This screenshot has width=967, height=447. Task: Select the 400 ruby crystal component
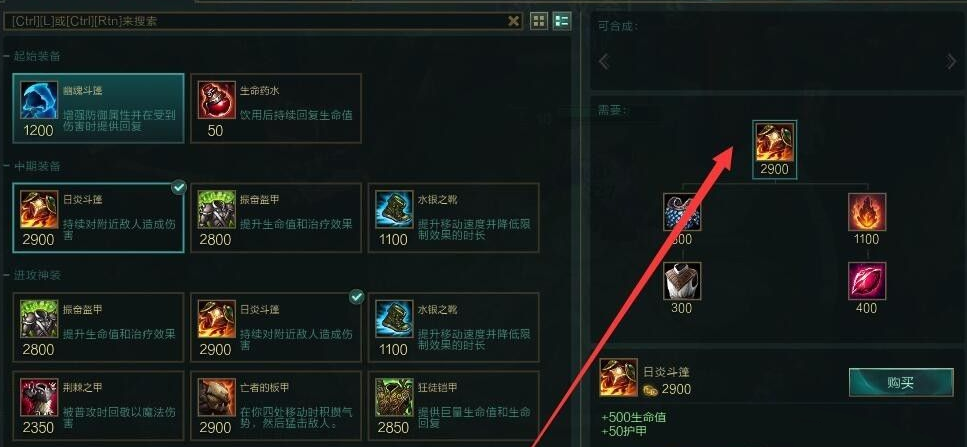tap(866, 281)
